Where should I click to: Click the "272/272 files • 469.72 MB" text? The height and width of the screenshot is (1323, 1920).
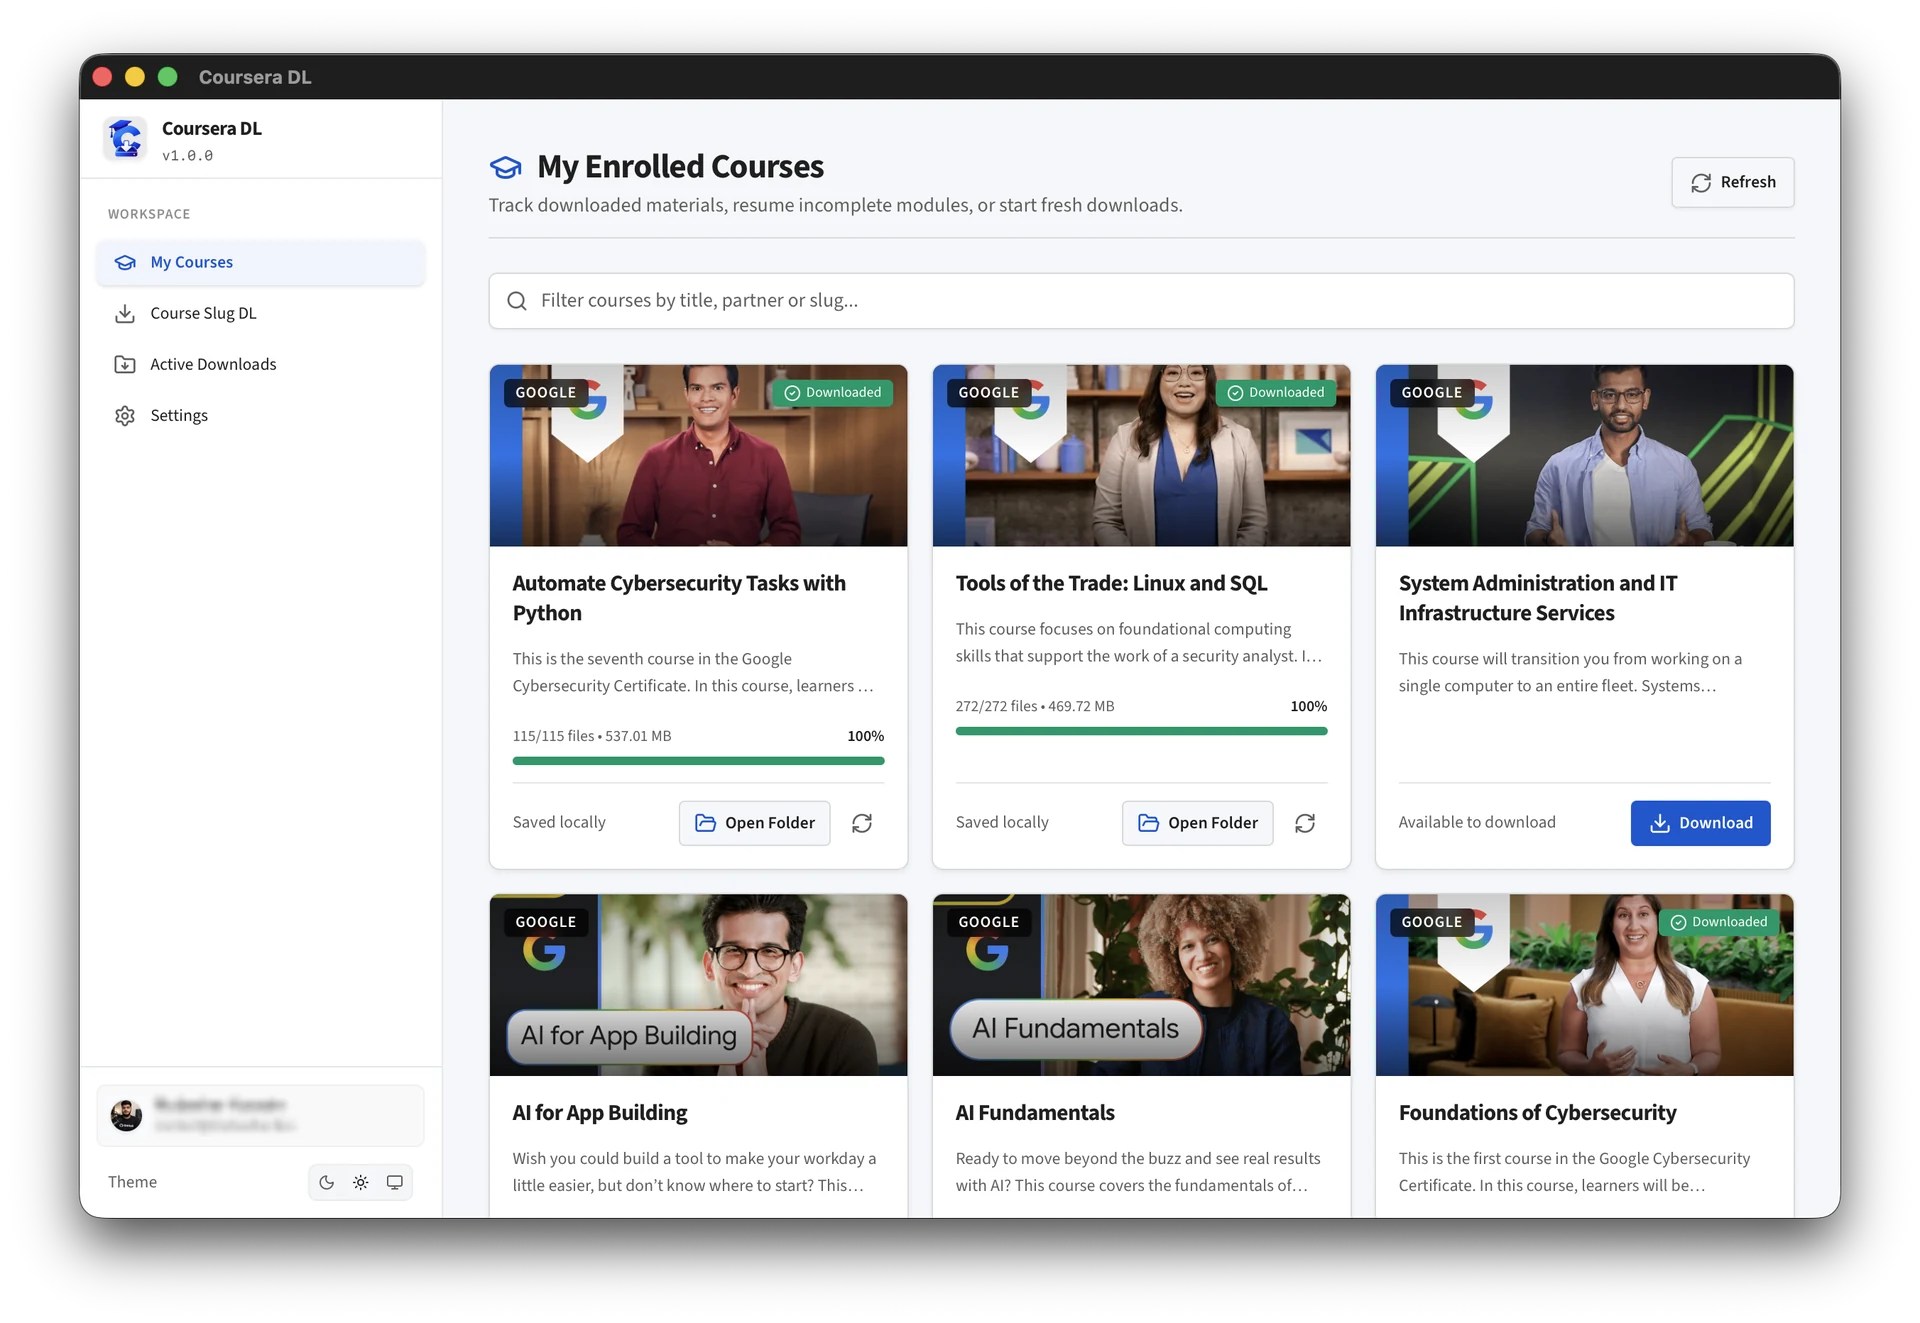click(x=1035, y=706)
